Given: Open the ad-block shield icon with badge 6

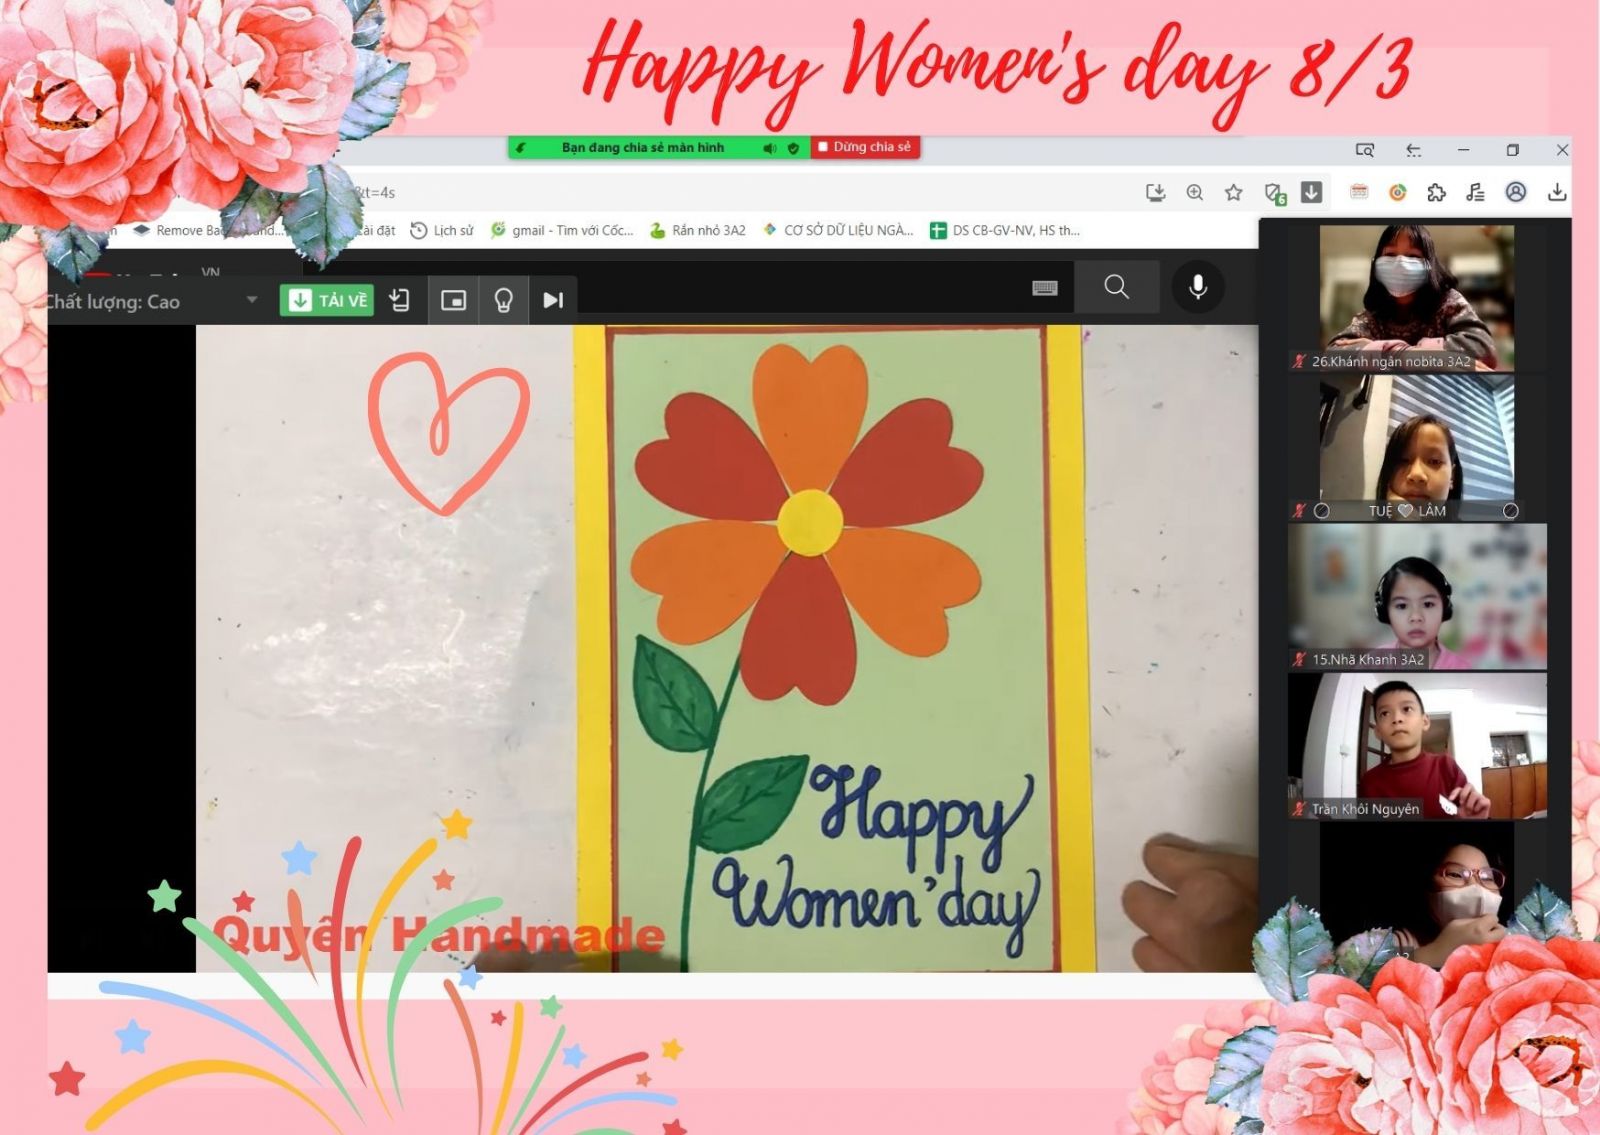Looking at the screenshot, I should pos(1274,193).
